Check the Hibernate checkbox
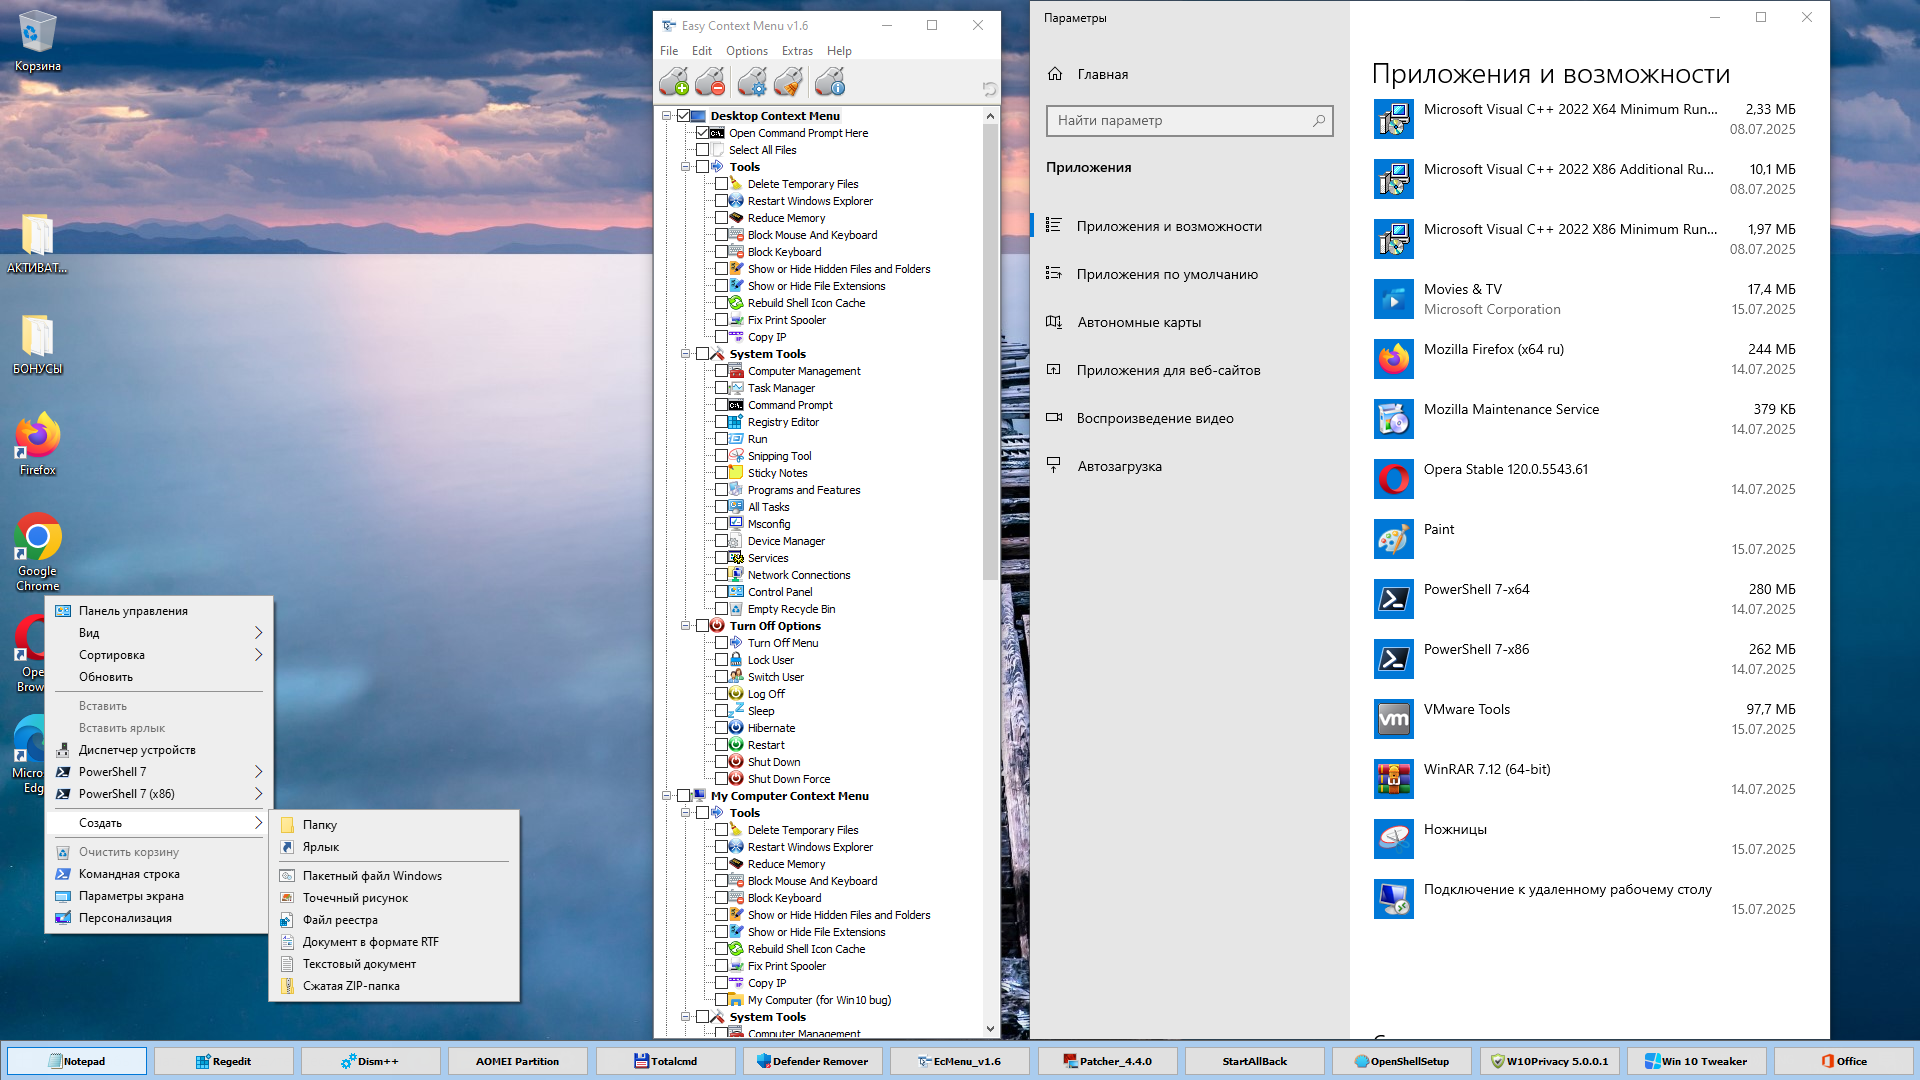This screenshot has width=1920, height=1080. (x=722, y=728)
